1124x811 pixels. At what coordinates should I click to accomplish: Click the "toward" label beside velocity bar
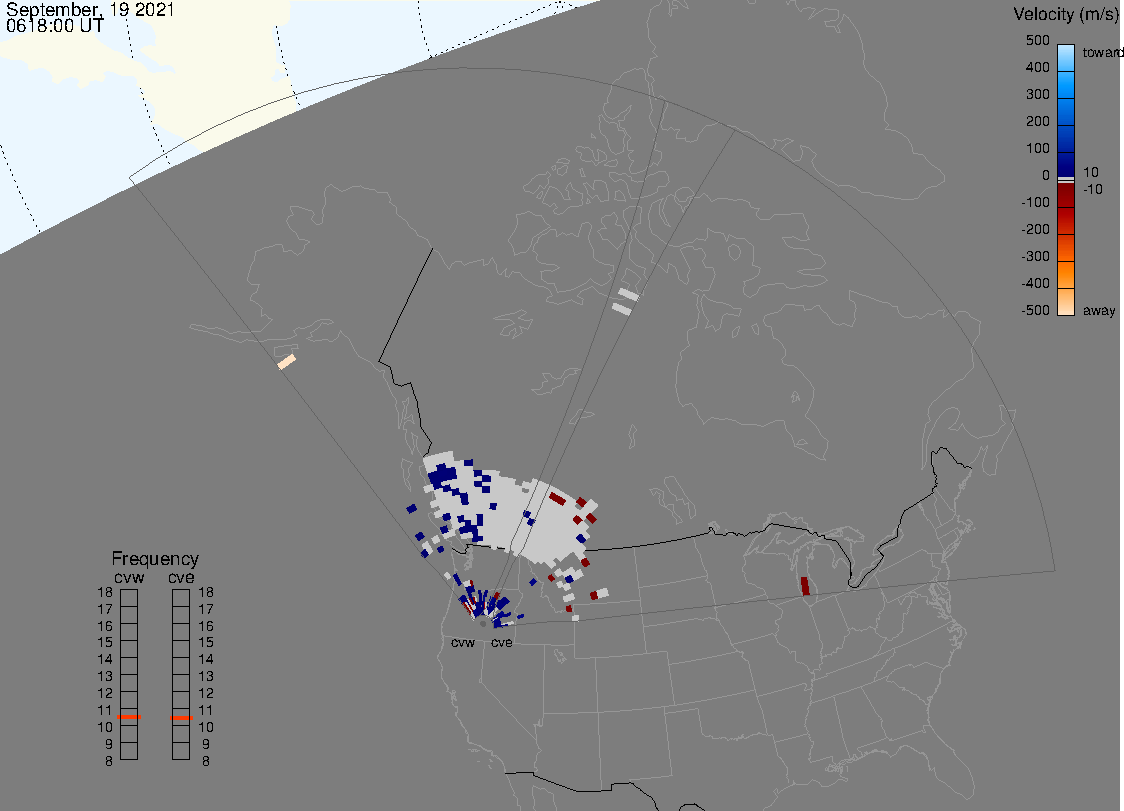[x=1103, y=52]
